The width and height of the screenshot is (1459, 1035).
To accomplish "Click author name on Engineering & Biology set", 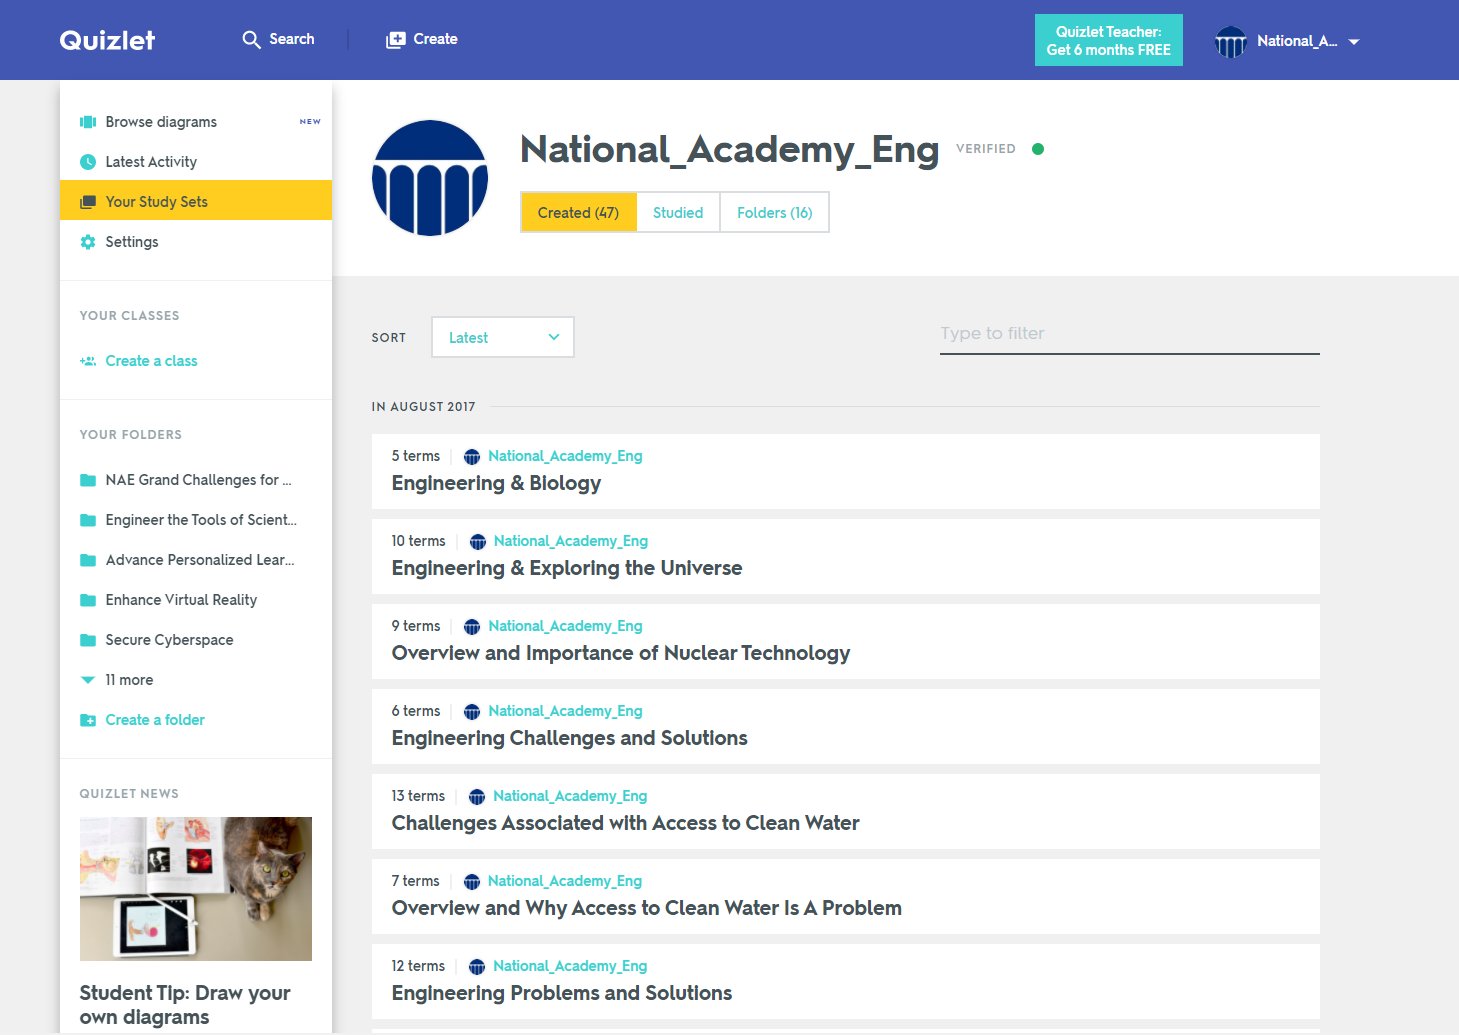I will [x=565, y=456].
